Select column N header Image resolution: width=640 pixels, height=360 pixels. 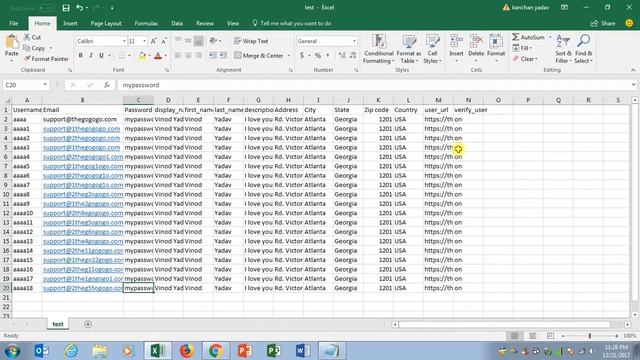[468, 100]
